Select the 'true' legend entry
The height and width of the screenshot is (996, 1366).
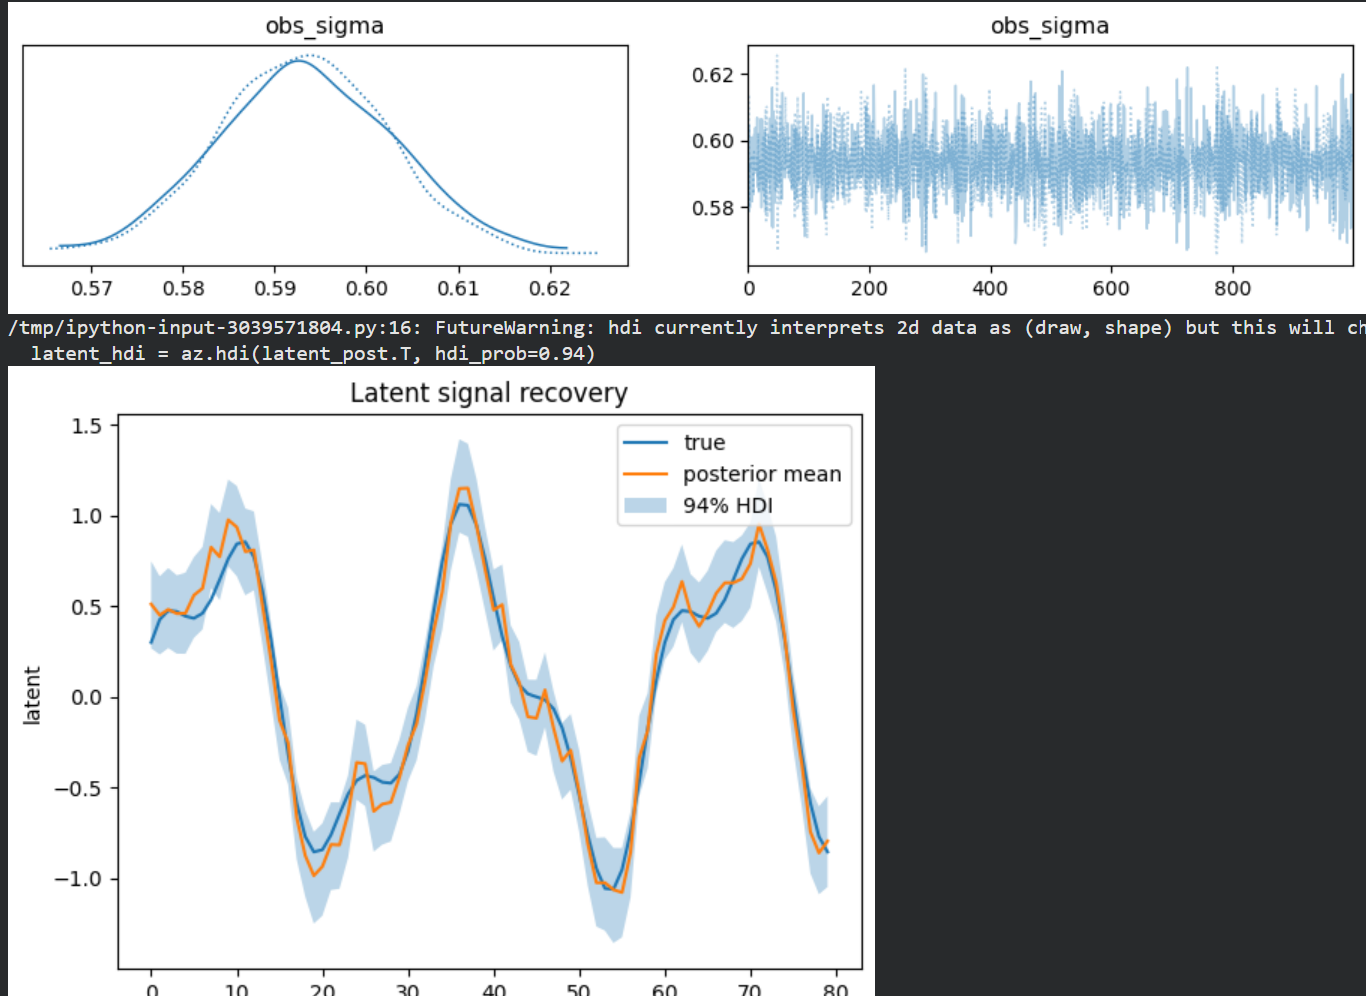[x=704, y=442]
